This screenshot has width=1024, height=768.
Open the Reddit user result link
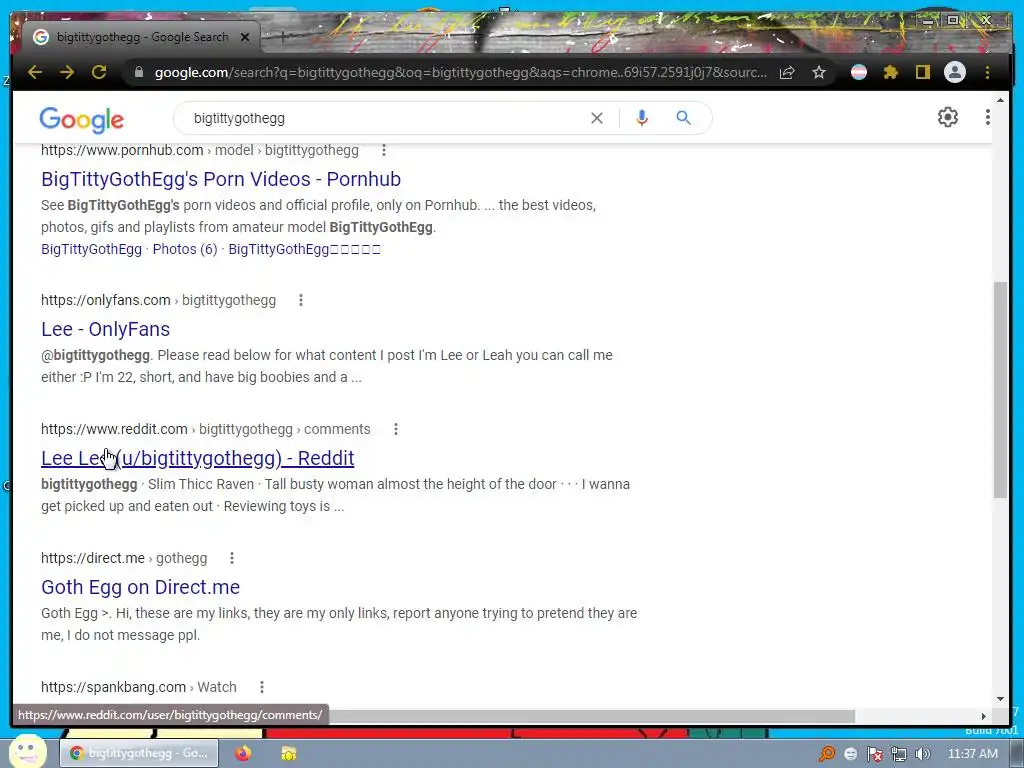197,458
